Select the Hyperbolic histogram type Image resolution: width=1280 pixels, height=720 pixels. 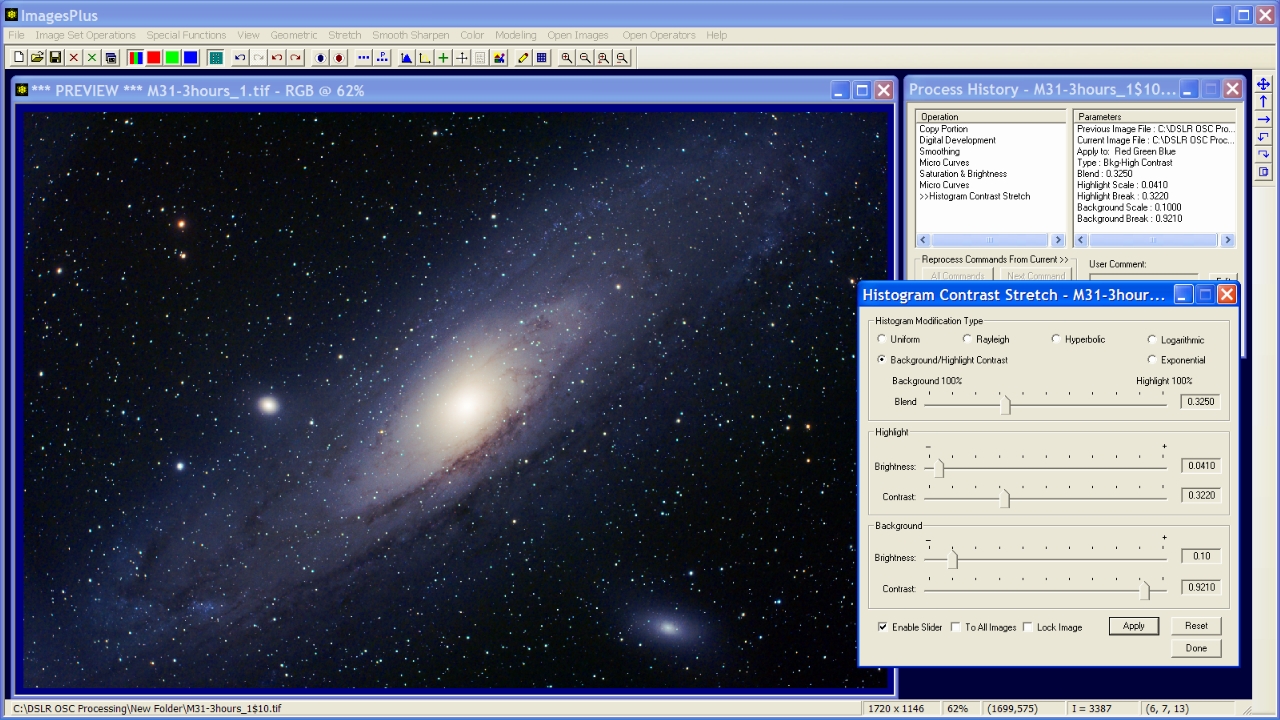pyautogui.click(x=1056, y=339)
